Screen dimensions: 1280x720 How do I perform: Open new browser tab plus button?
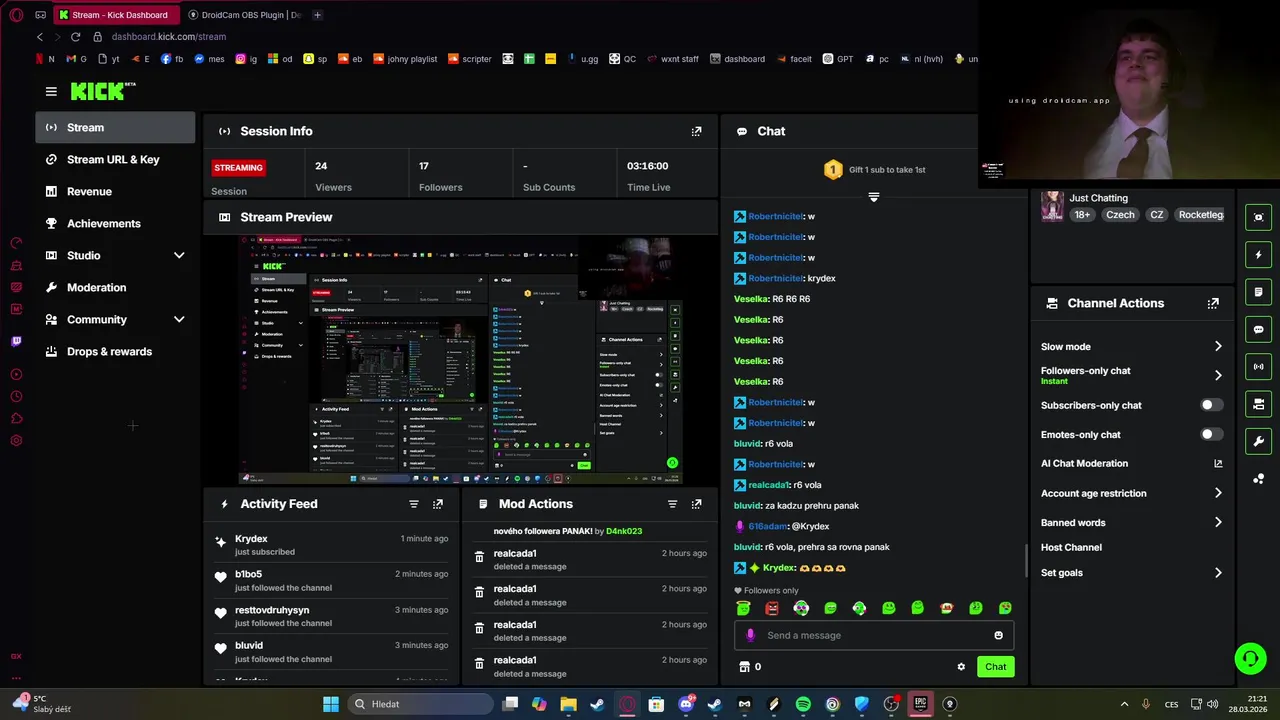(317, 15)
